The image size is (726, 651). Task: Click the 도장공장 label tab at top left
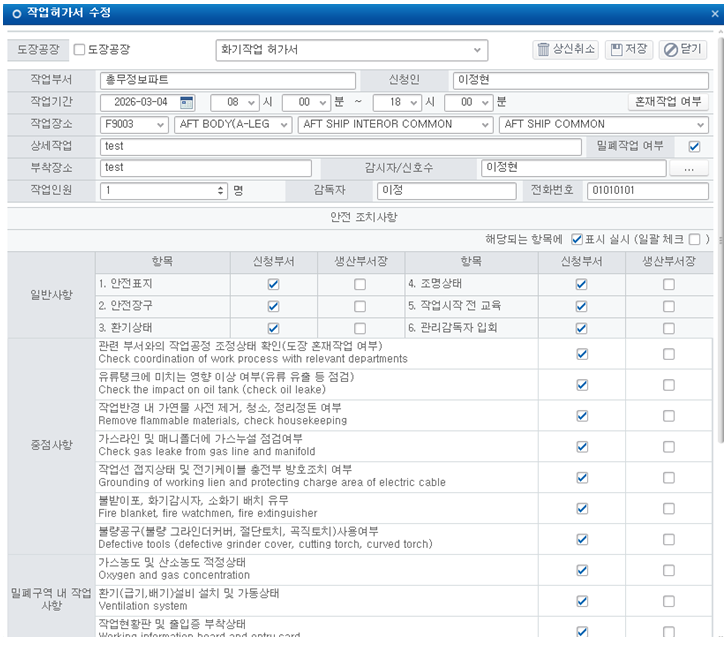pos(38,50)
